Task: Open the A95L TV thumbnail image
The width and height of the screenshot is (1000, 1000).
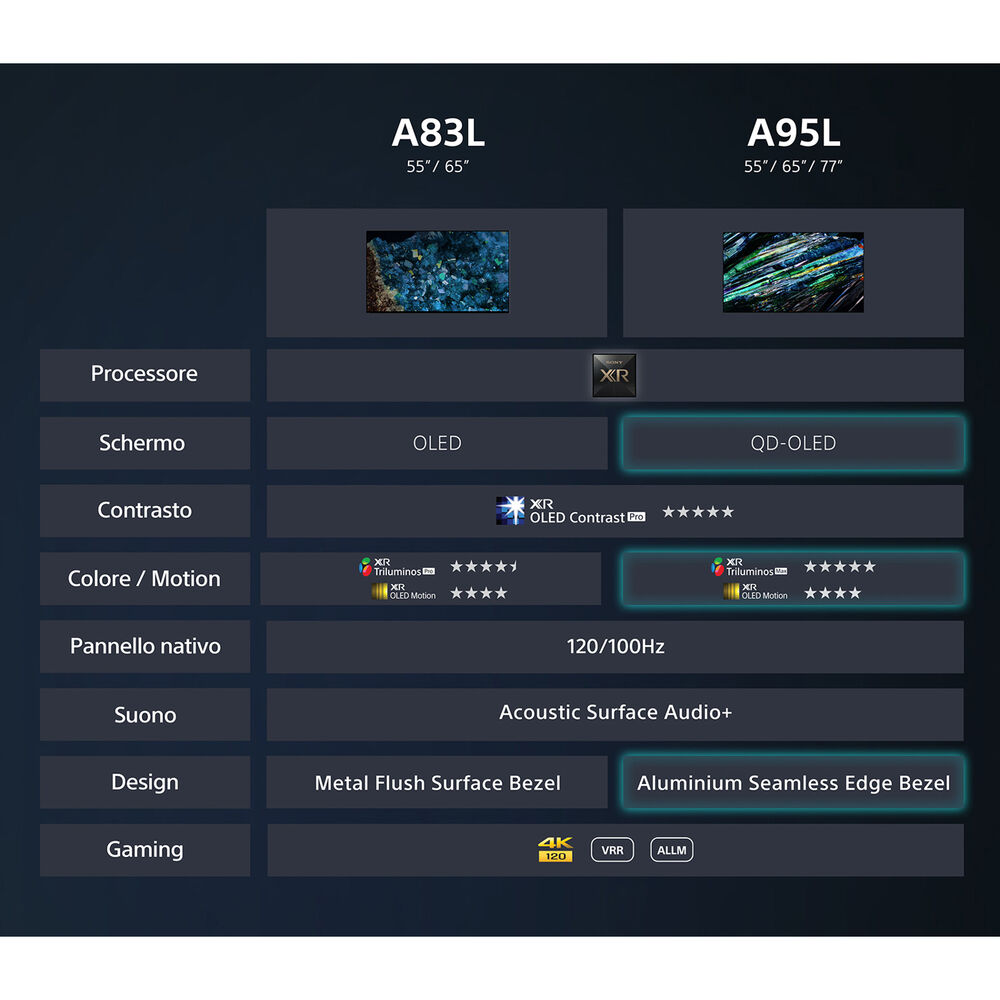Action: [793, 272]
